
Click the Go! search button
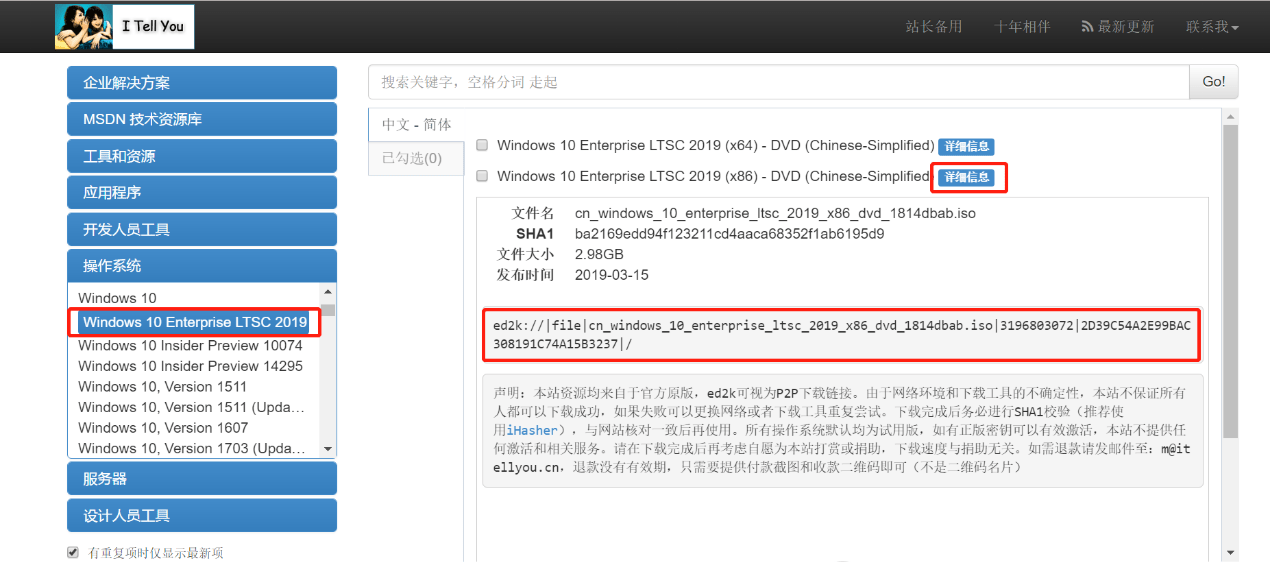click(1214, 82)
